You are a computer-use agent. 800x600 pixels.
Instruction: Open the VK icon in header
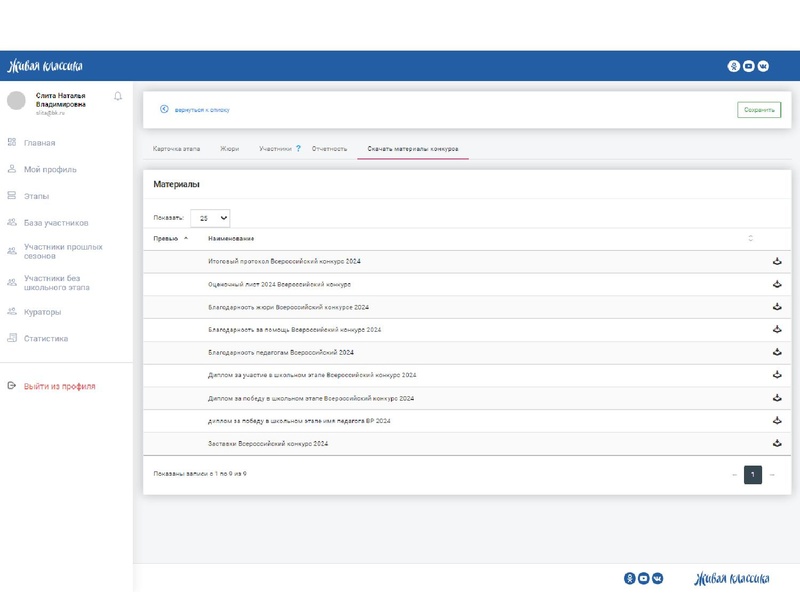point(764,66)
